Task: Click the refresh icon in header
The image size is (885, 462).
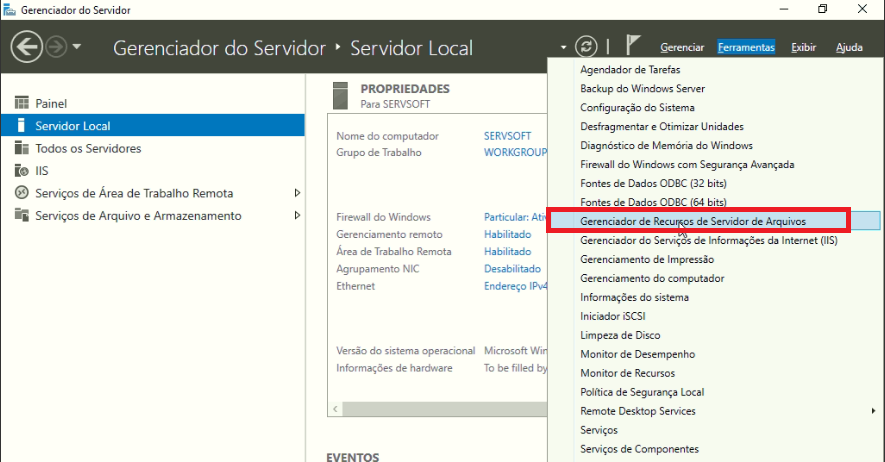Action: pos(586,47)
